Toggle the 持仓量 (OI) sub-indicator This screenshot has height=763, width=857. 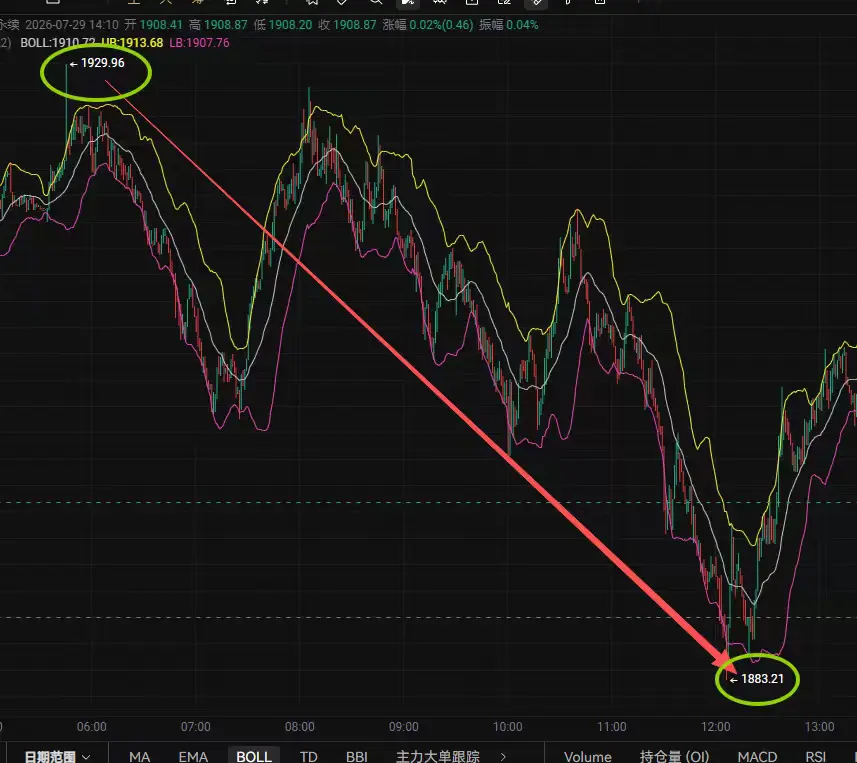click(674, 756)
